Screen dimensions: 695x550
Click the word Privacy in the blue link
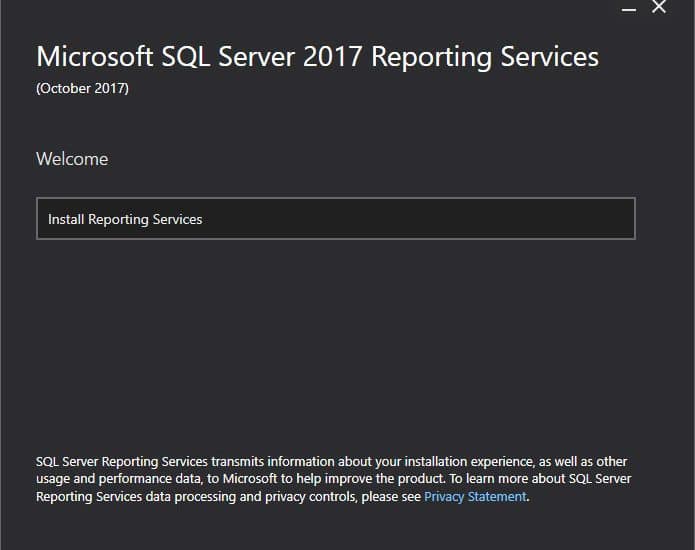(444, 497)
